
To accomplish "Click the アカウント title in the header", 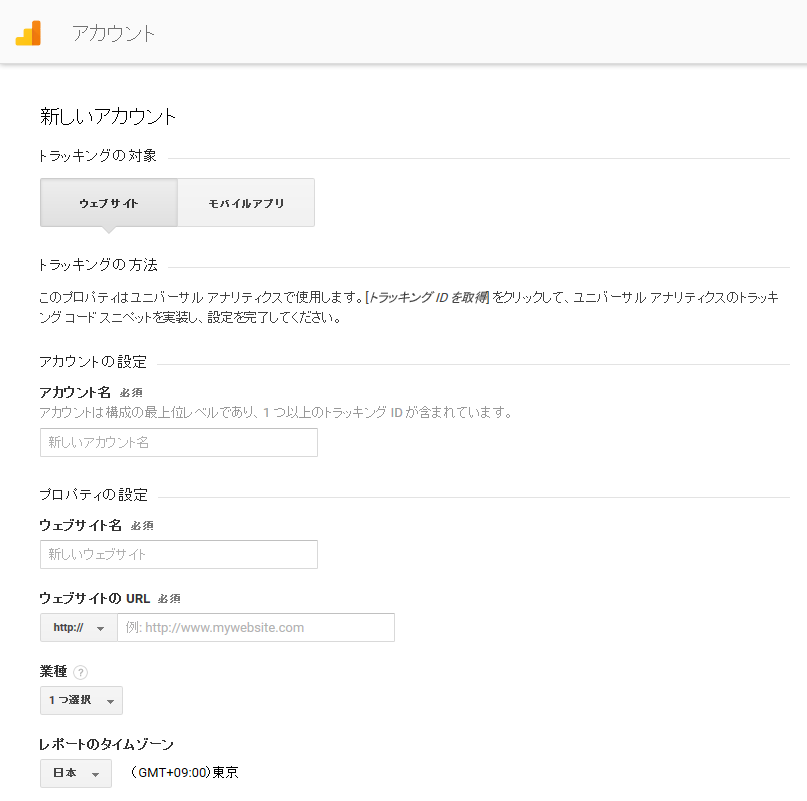I will point(113,33).
